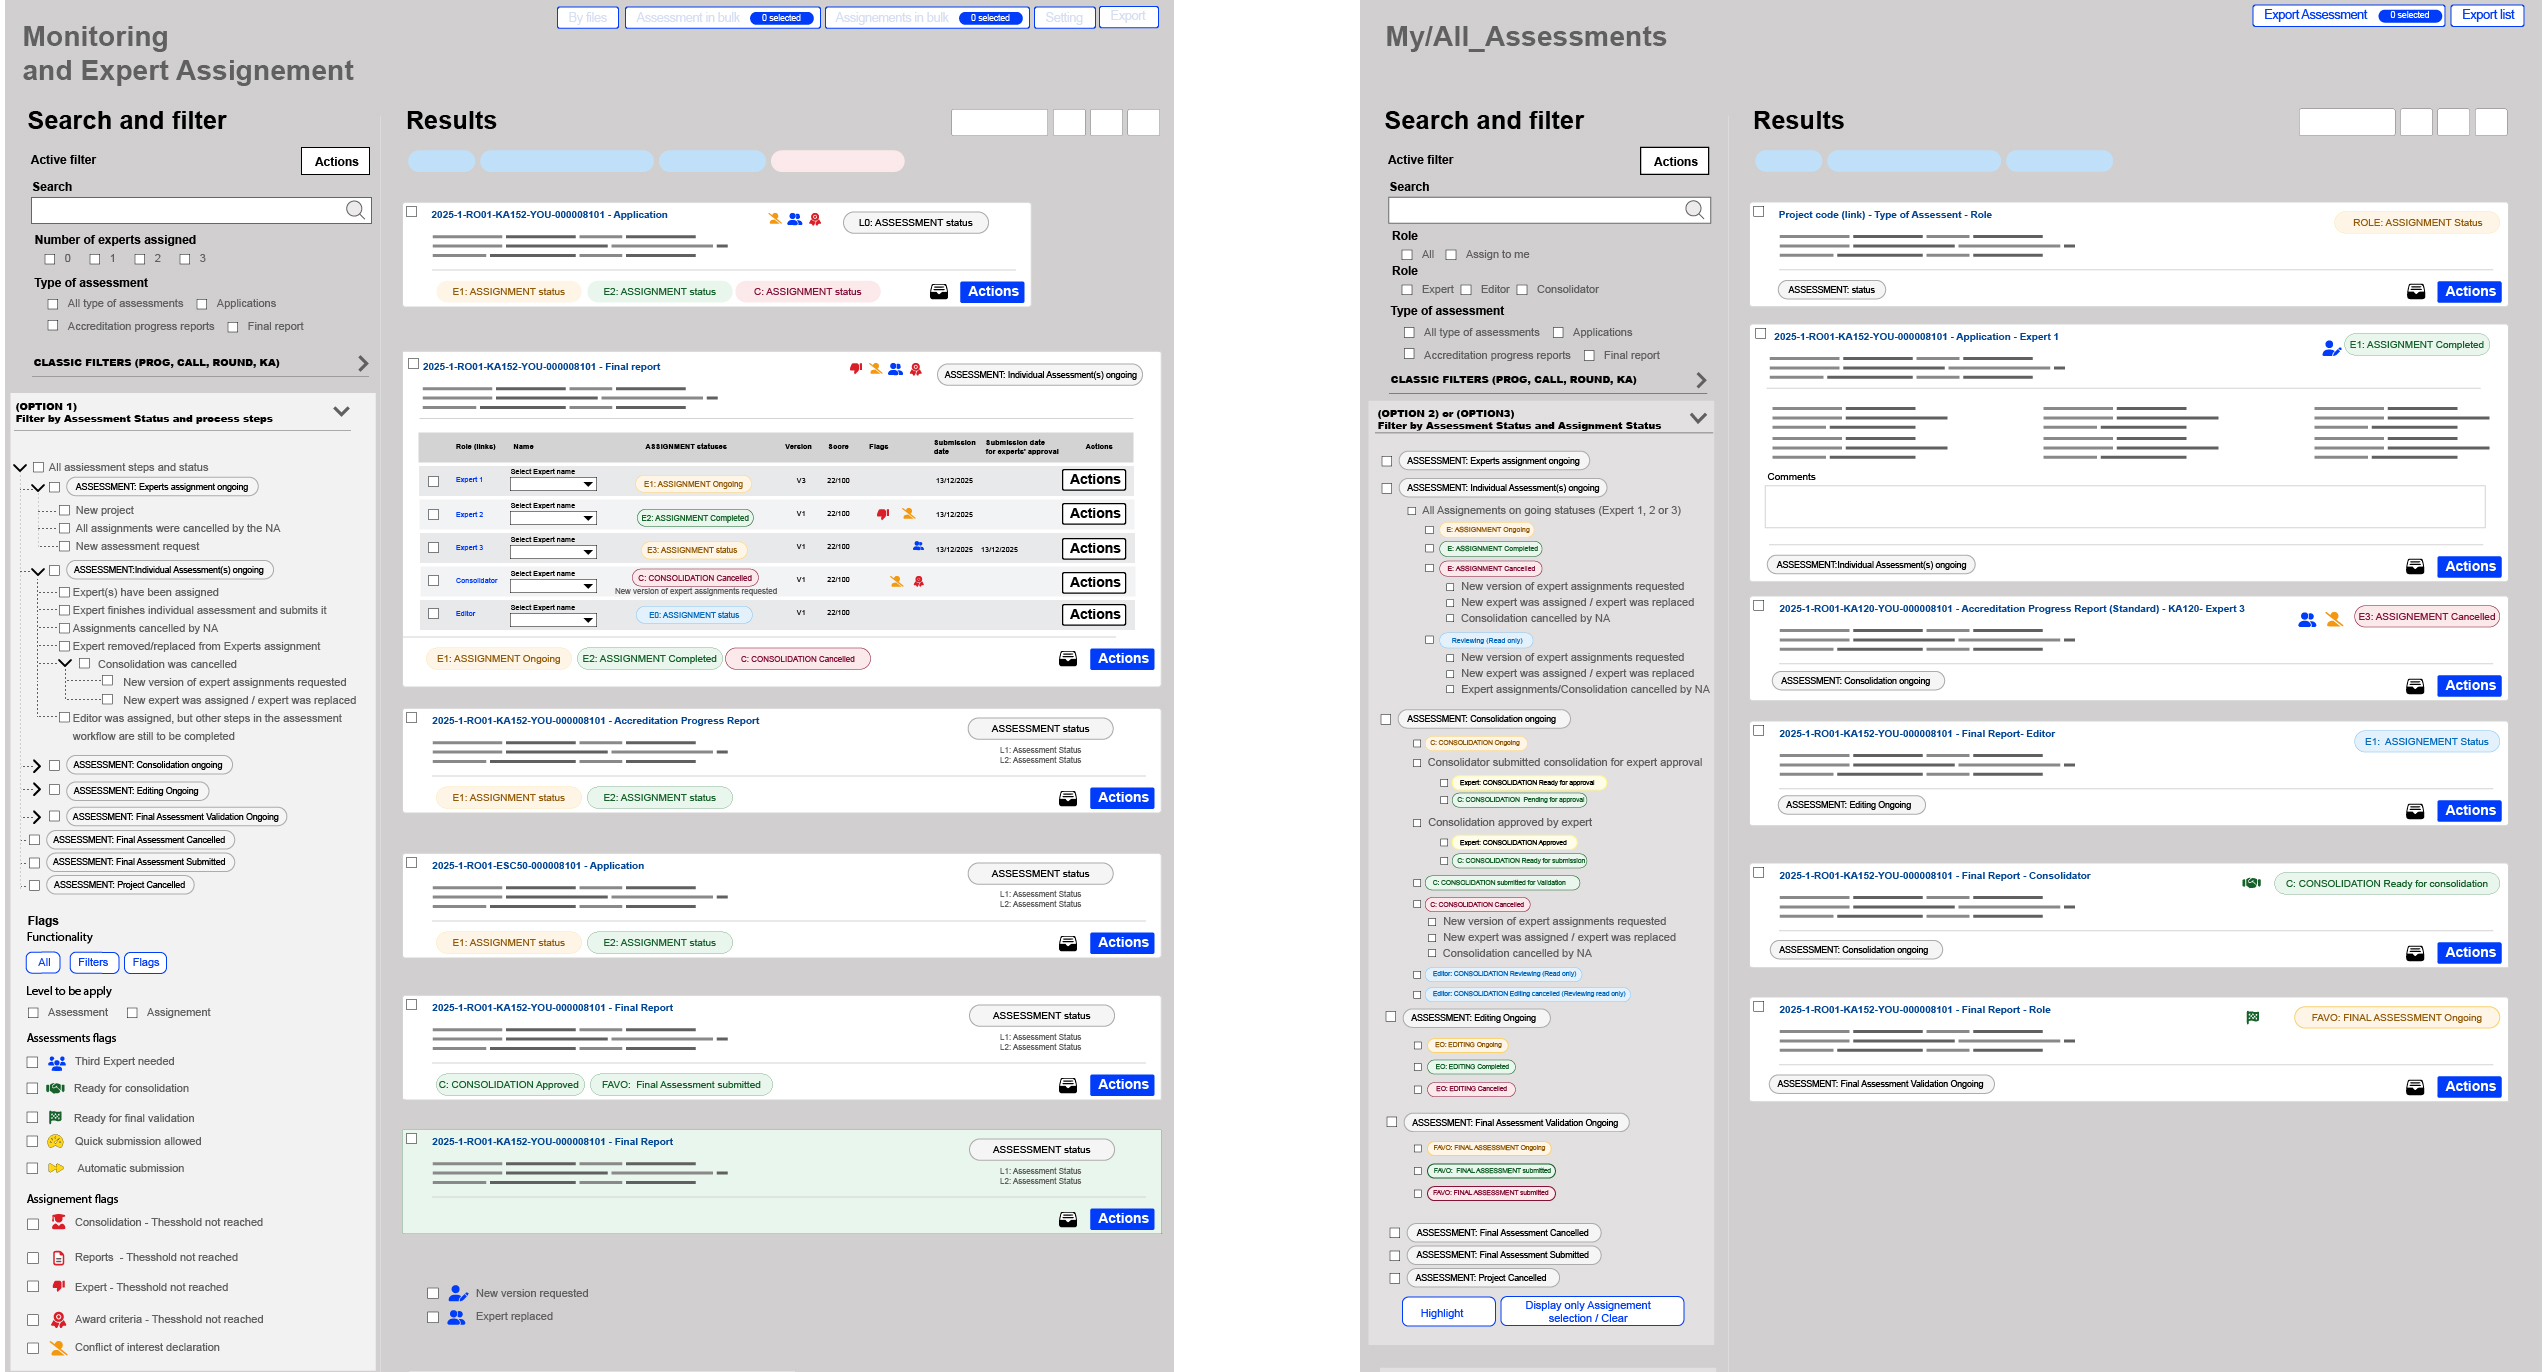Tick ASSESSMENT: Project Cancelled in right filter
Screen dimensions: 2544x1372
[1395, 1278]
